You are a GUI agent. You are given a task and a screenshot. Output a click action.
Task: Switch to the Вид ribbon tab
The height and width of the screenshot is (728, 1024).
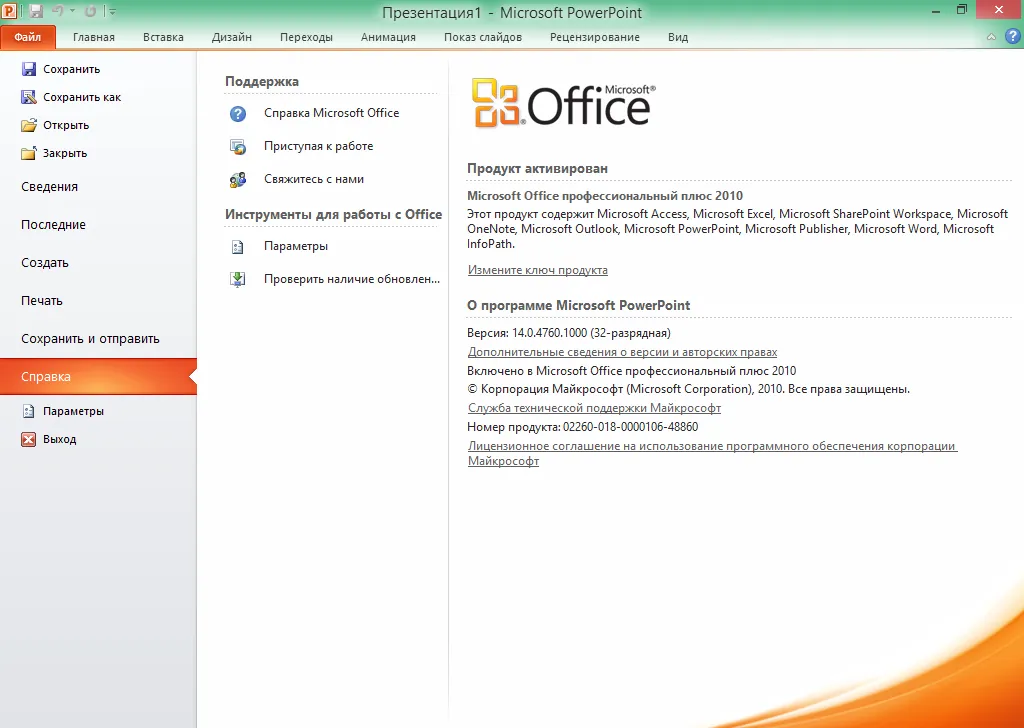[678, 37]
